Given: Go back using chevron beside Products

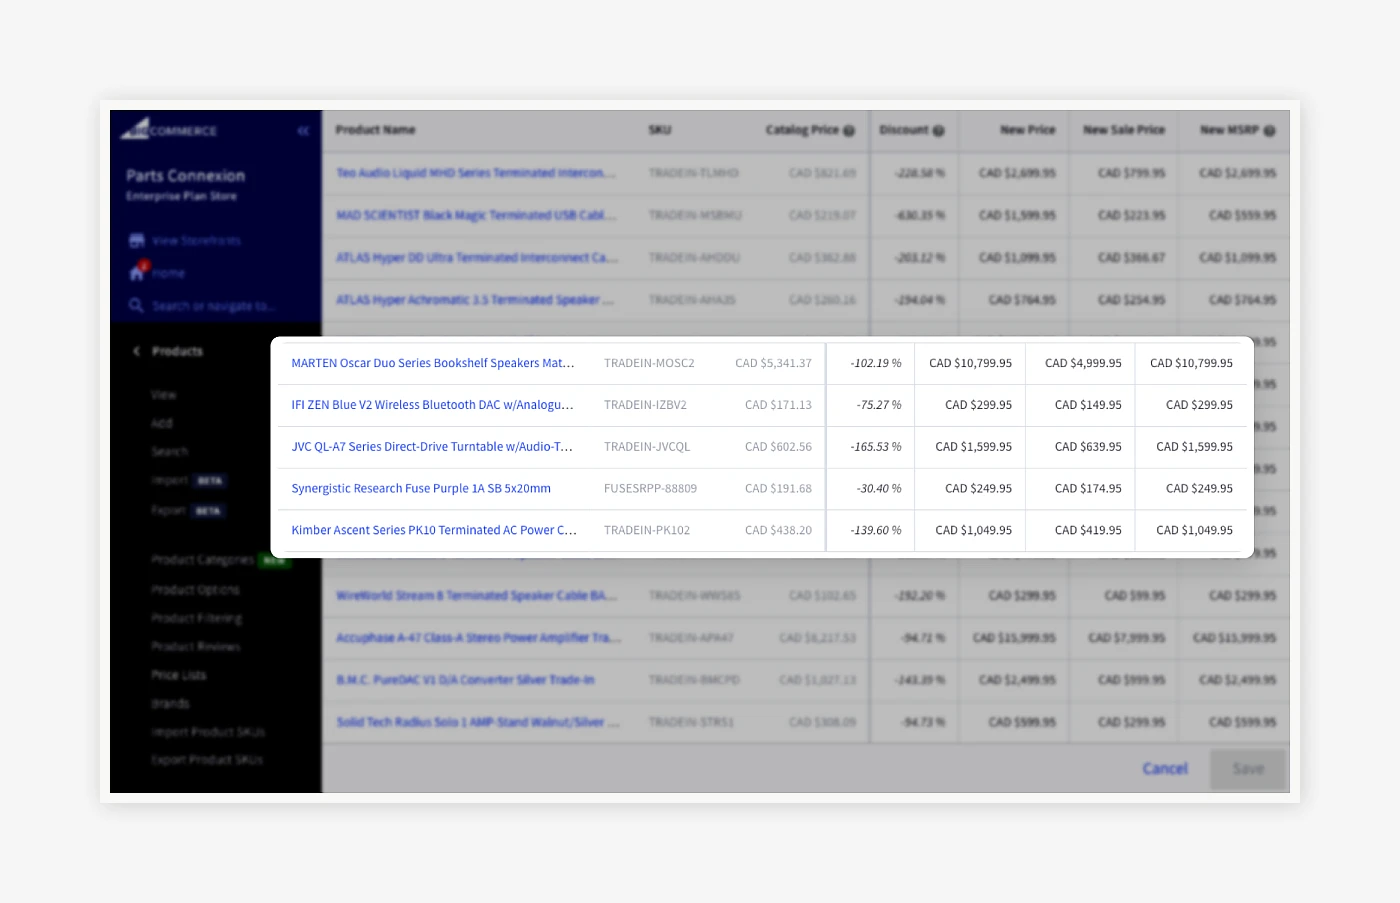Looking at the screenshot, I should click(136, 351).
